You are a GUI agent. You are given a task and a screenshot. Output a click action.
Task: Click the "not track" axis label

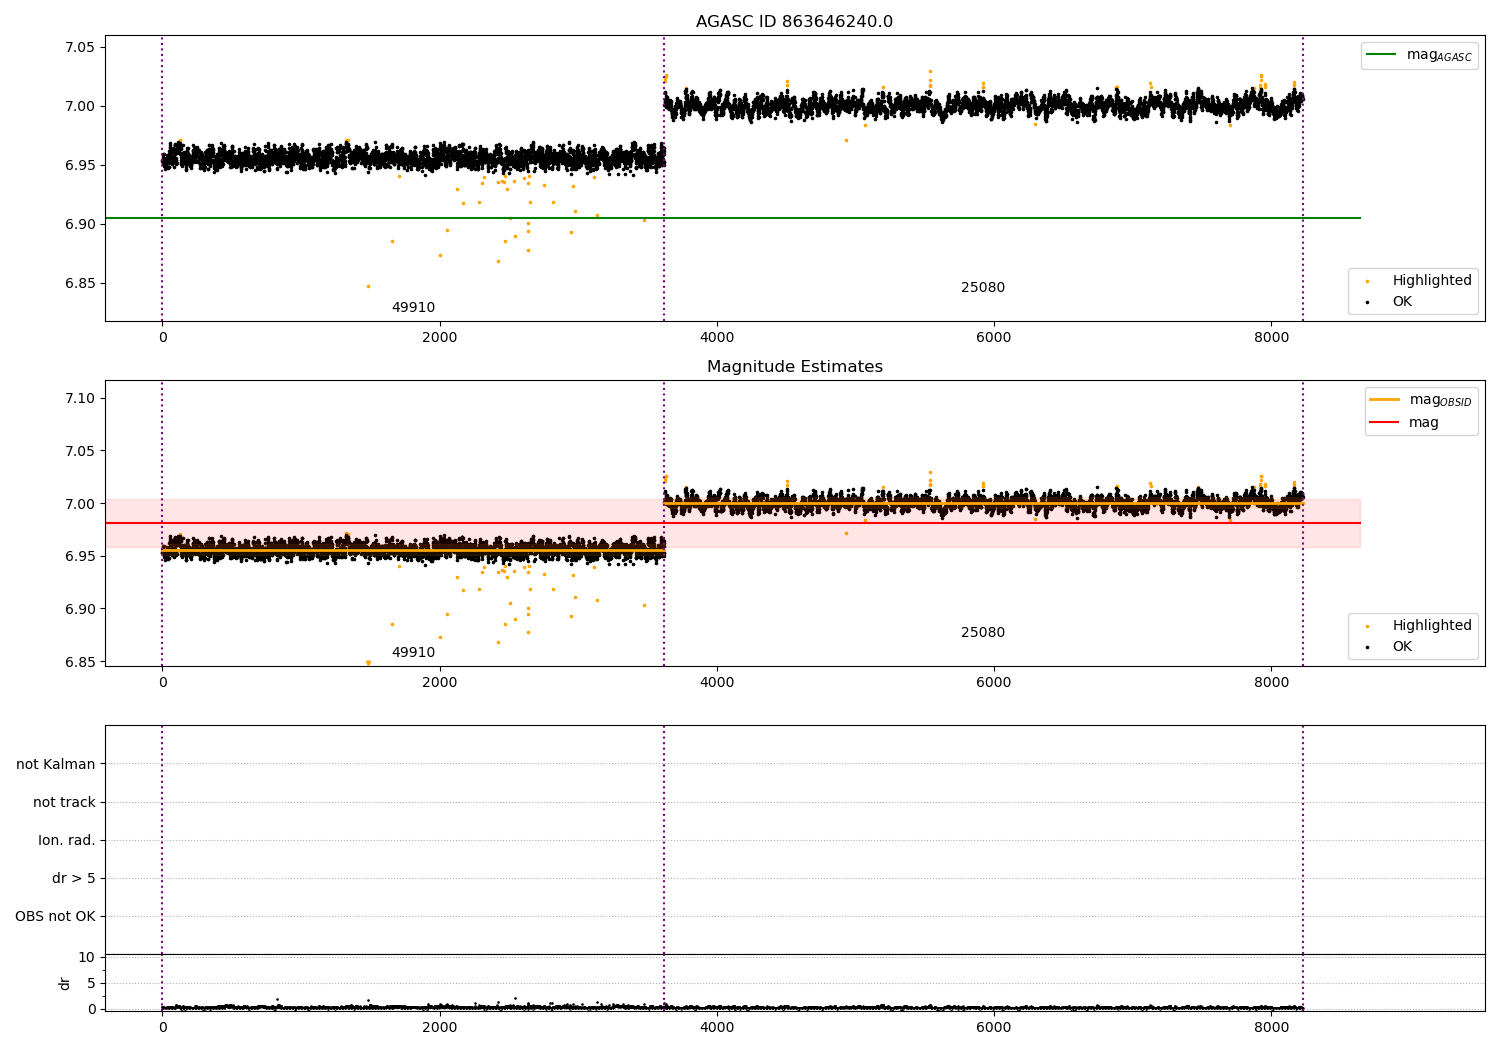(64, 802)
